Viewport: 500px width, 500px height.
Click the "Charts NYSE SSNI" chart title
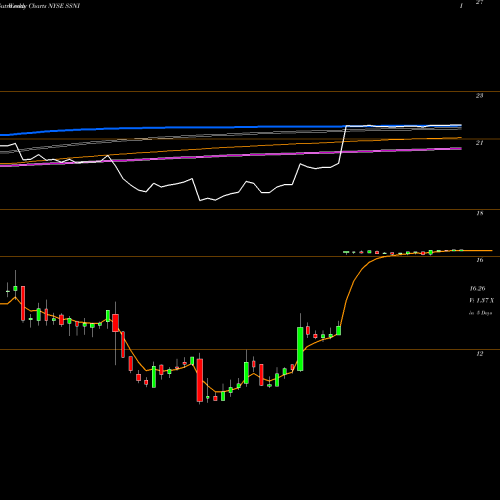tap(54, 6)
